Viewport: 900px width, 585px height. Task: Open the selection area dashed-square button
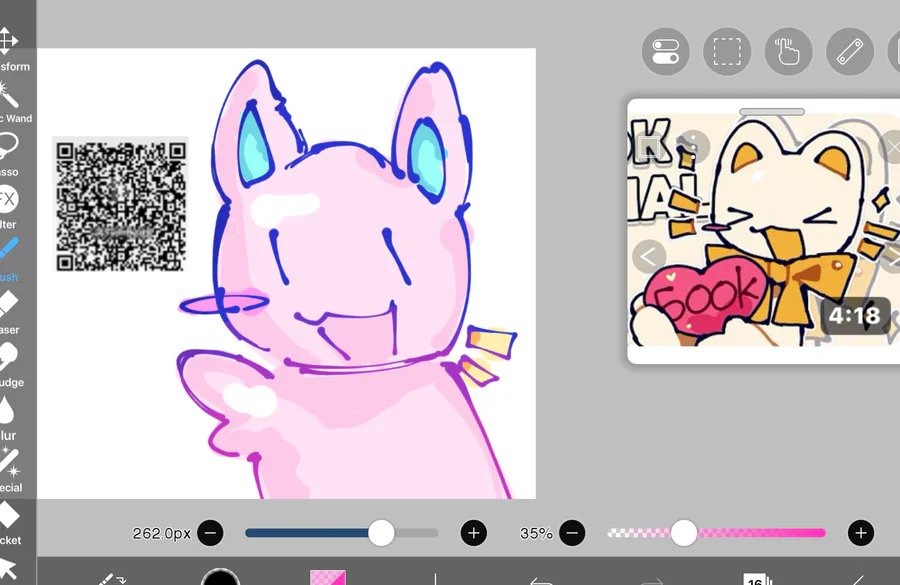(x=727, y=51)
